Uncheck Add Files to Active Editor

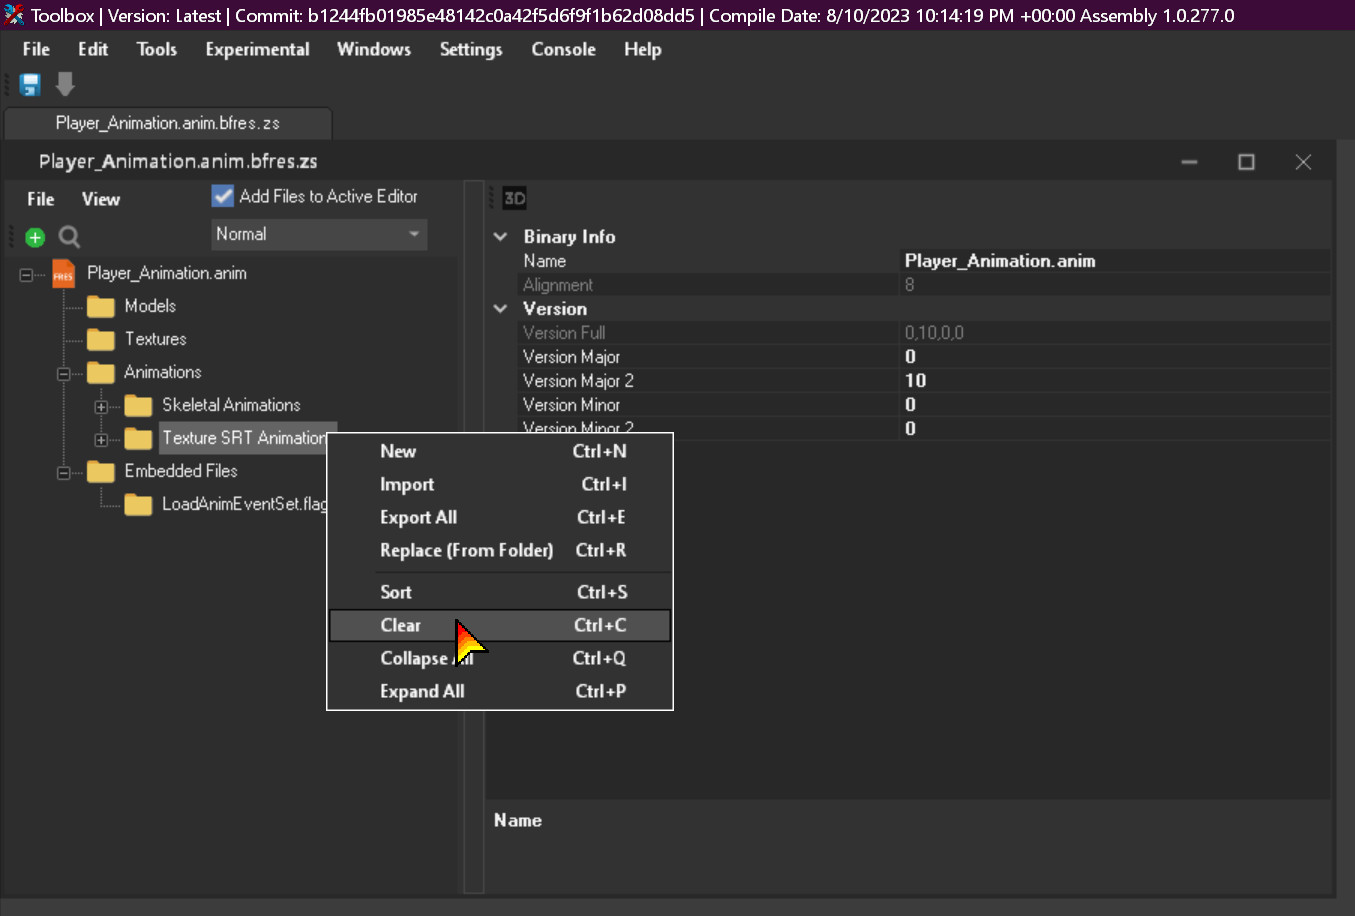pyautogui.click(x=222, y=195)
